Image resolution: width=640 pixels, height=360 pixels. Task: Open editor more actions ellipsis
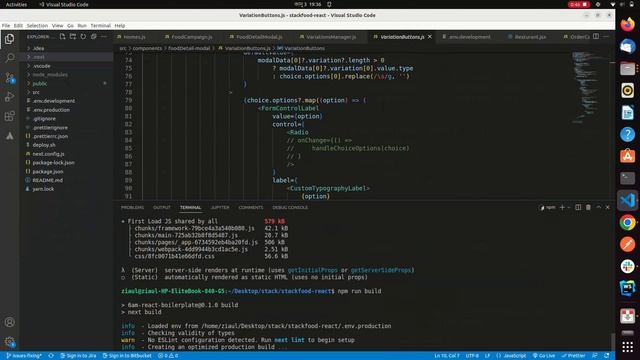pos(606,37)
